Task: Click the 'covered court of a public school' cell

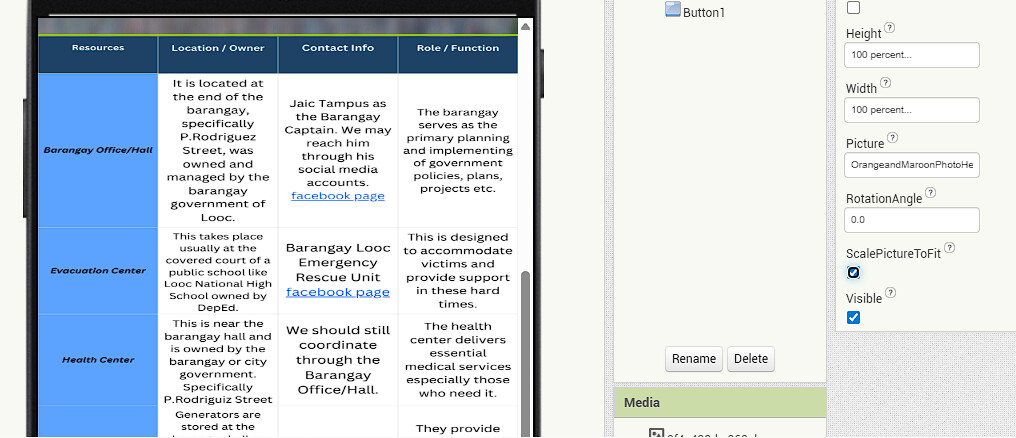Action: (218, 271)
